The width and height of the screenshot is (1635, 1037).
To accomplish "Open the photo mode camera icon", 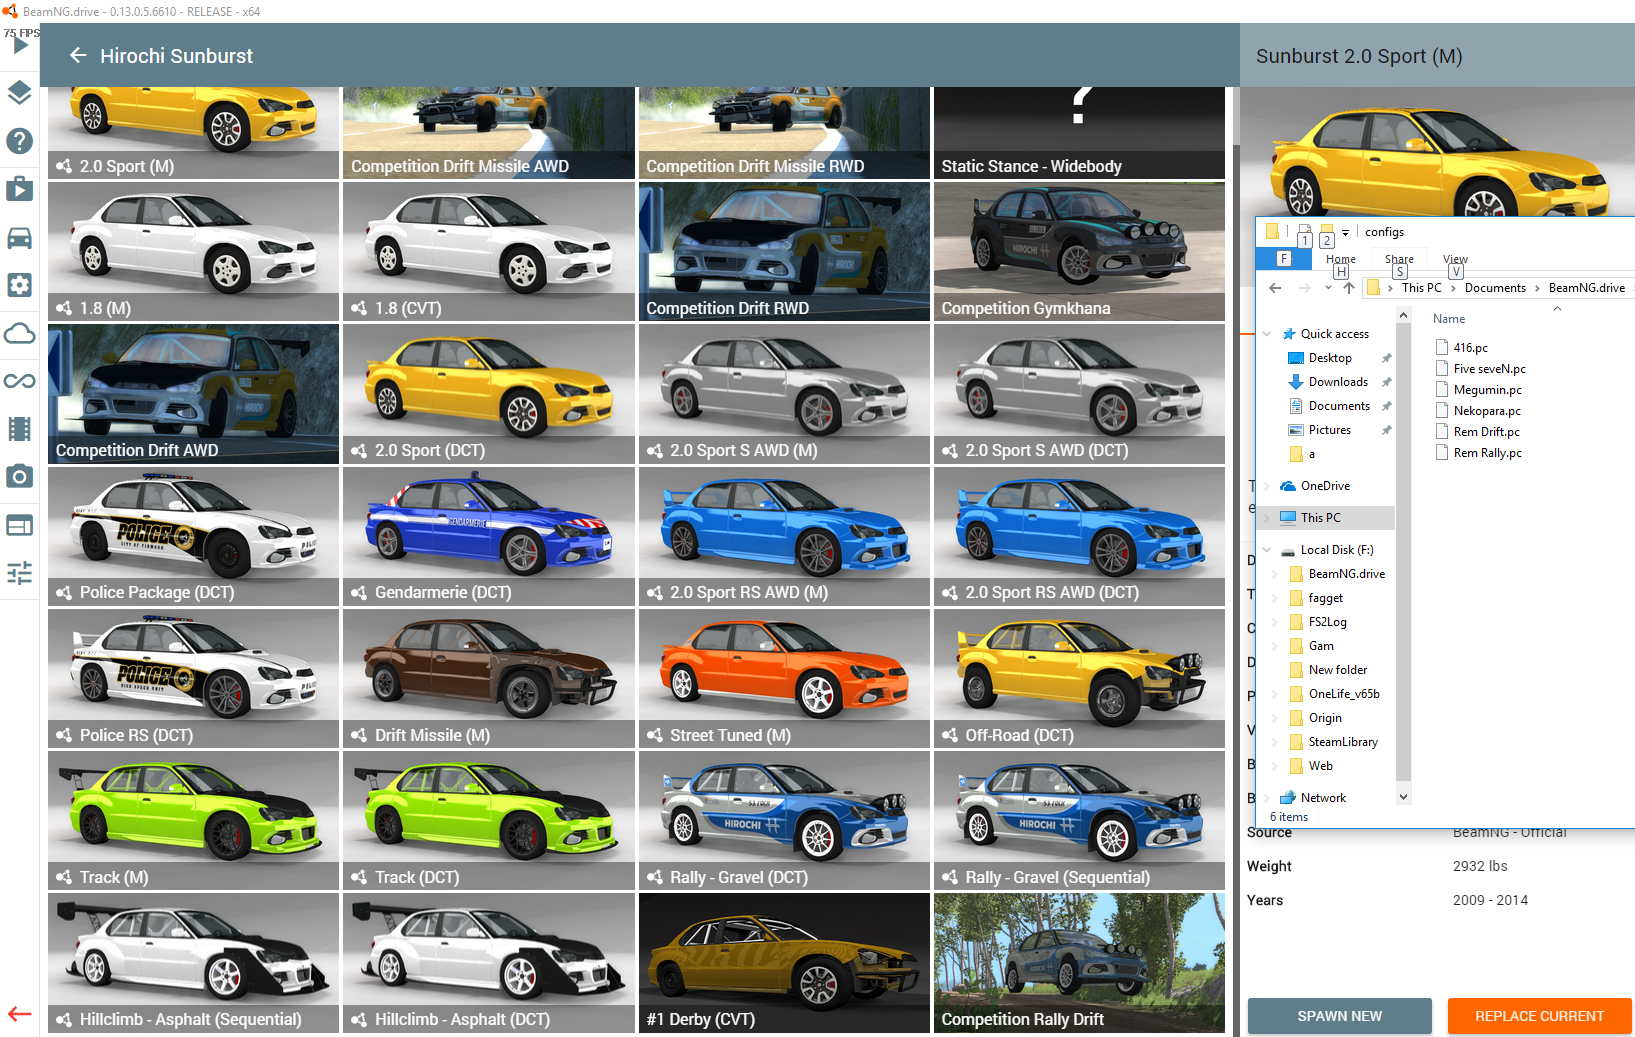I will (20, 477).
